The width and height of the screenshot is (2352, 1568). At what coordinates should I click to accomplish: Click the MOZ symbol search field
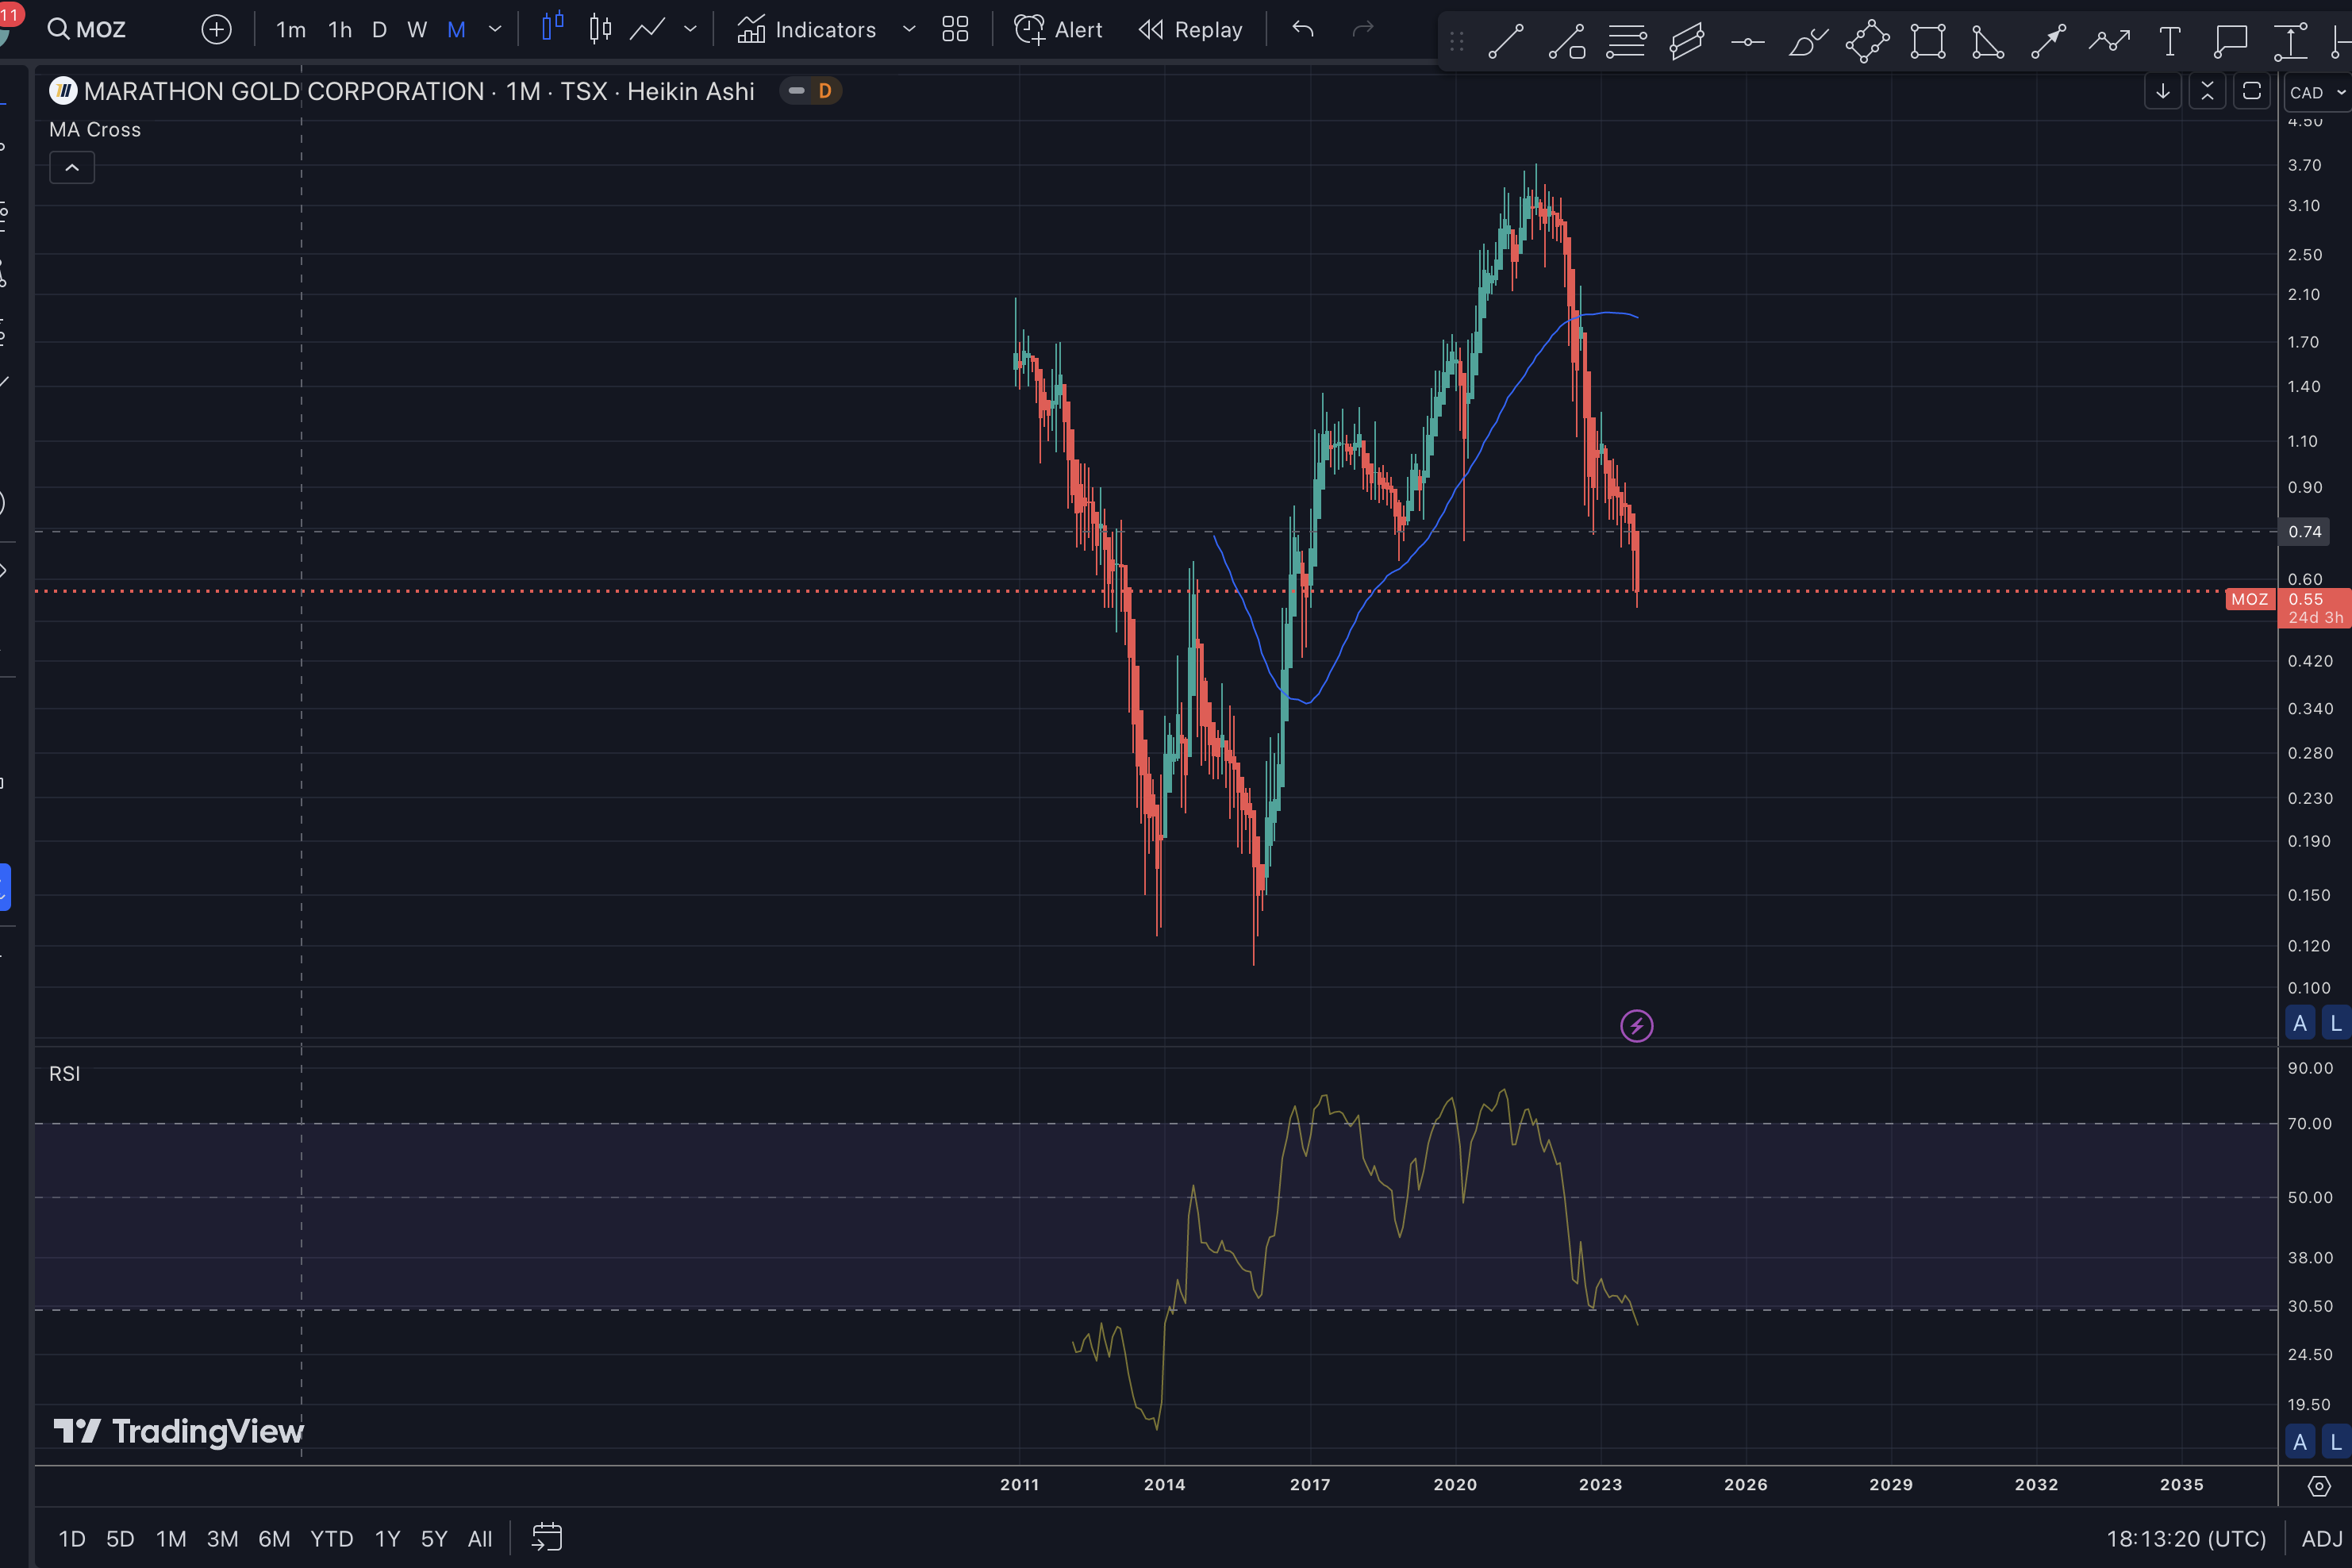click(x=88, y=30)
